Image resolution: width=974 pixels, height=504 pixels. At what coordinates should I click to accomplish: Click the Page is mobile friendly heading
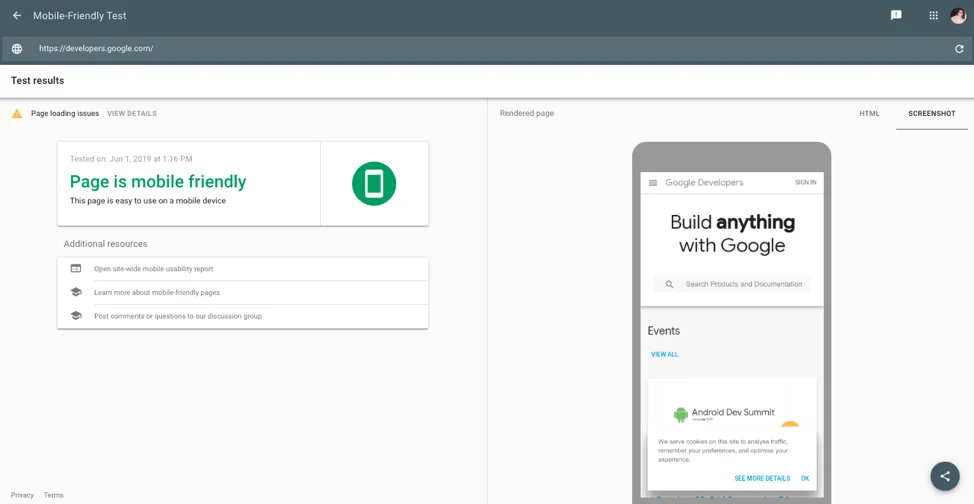158,181
